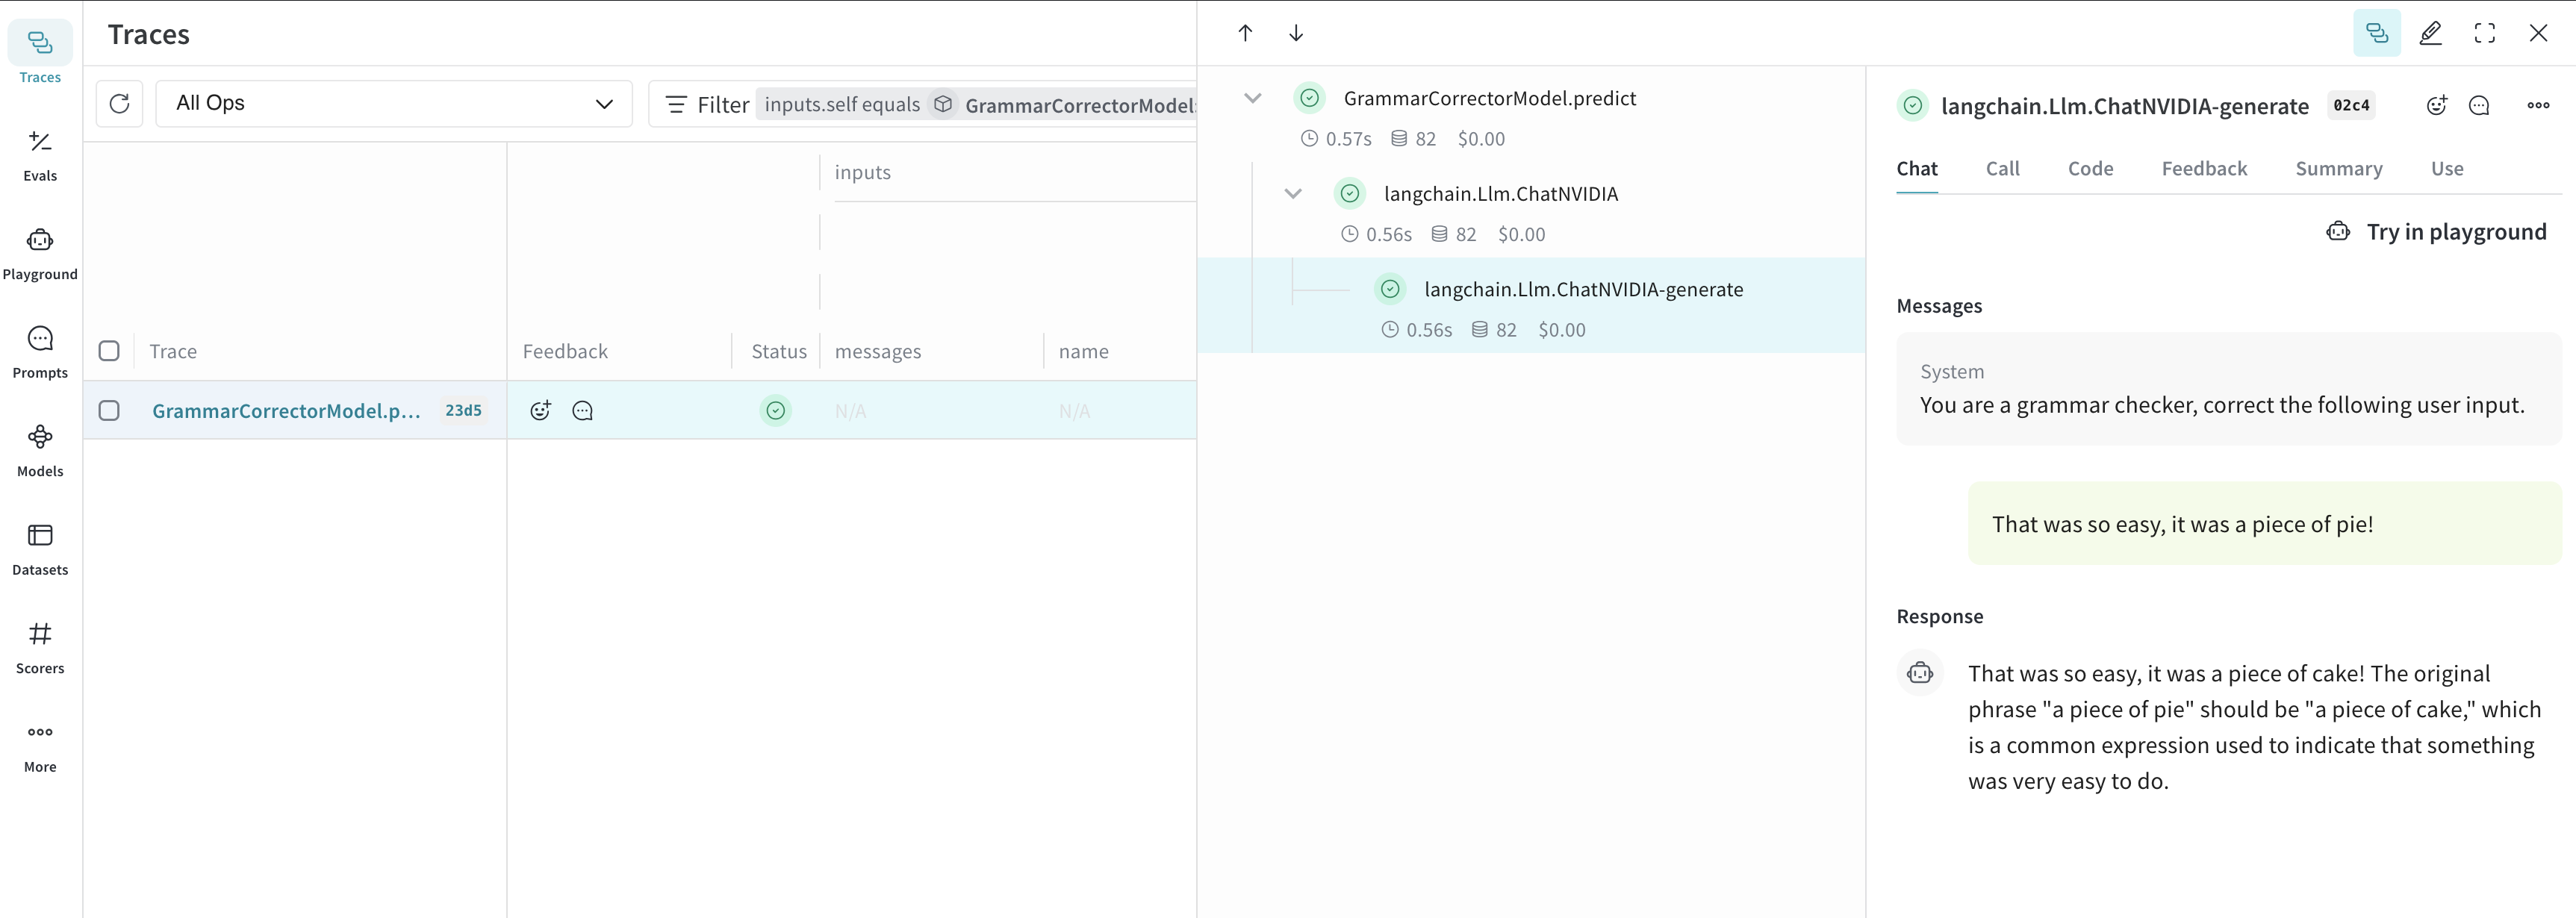Open the All Ops dropdown

point(393,104)
